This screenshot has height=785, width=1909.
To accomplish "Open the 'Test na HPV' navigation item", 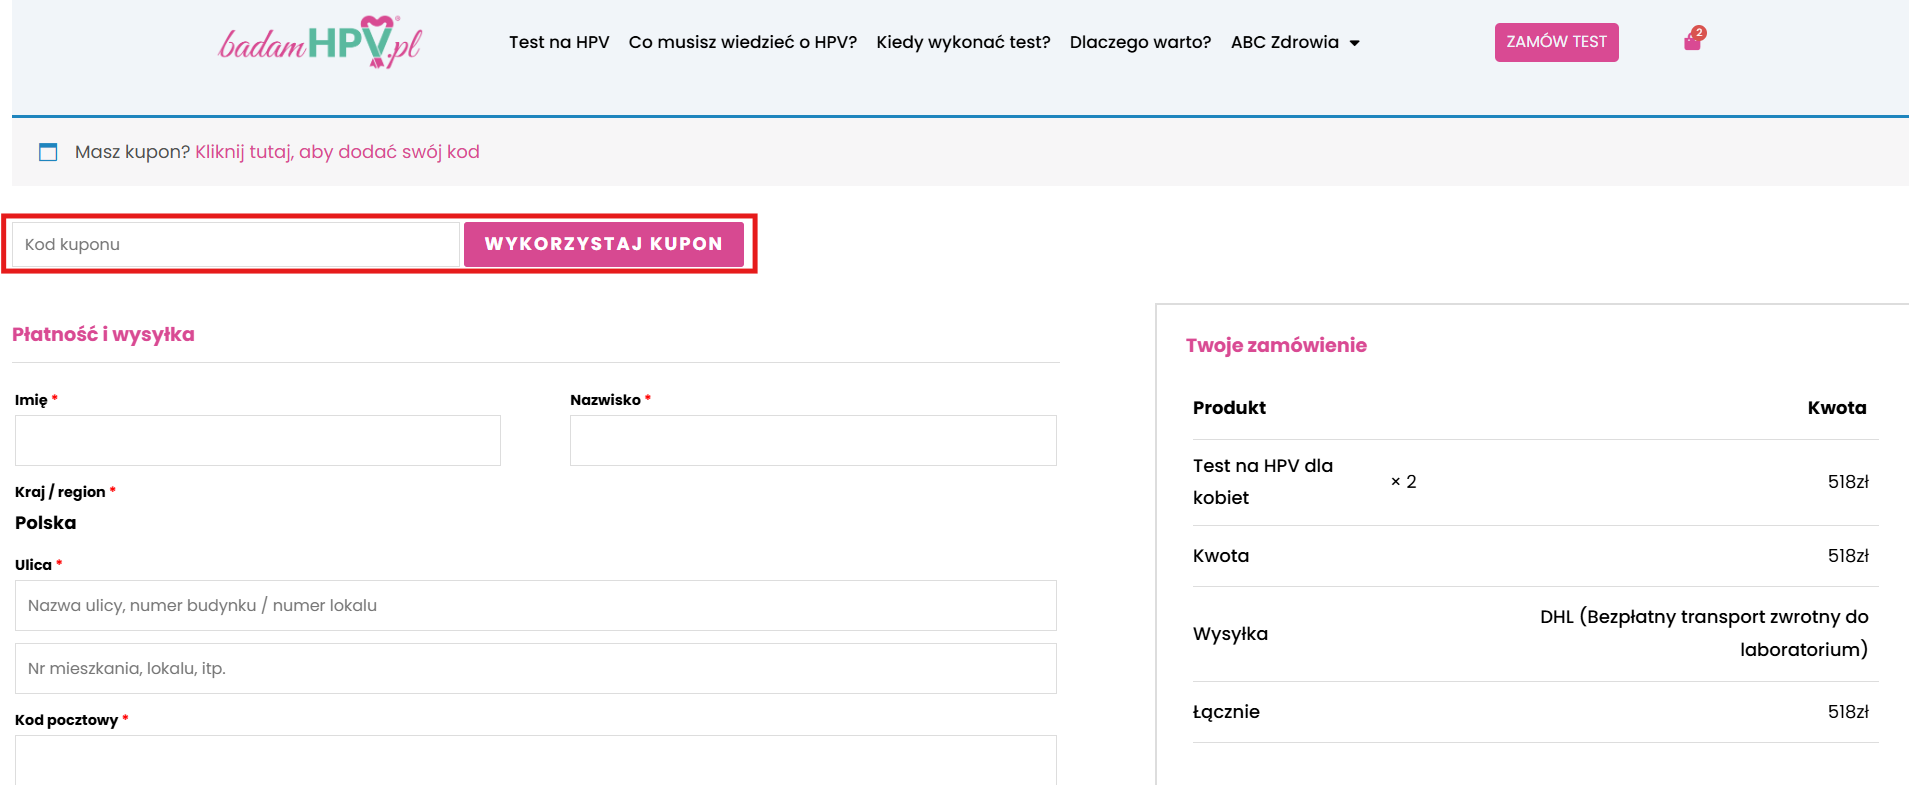I will tap(558, 42).
